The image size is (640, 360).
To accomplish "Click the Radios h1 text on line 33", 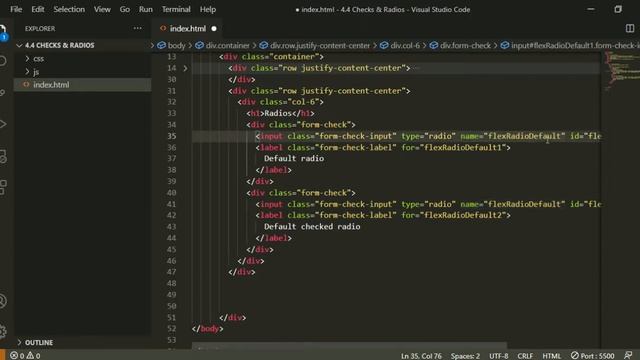I will click(278, 113).
